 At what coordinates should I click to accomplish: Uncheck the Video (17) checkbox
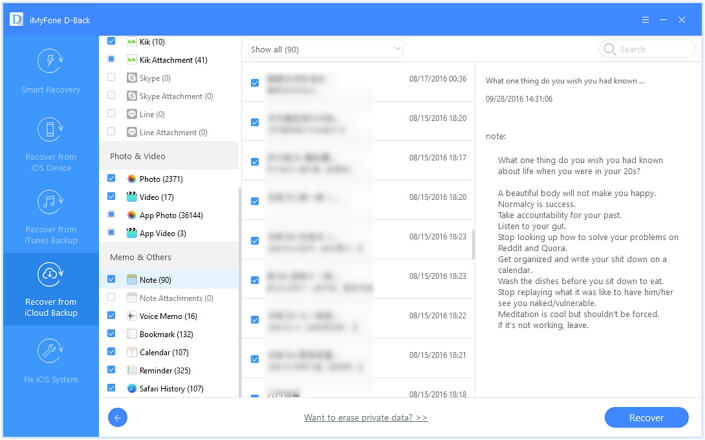pyautogui.click(x=111, y=197)
